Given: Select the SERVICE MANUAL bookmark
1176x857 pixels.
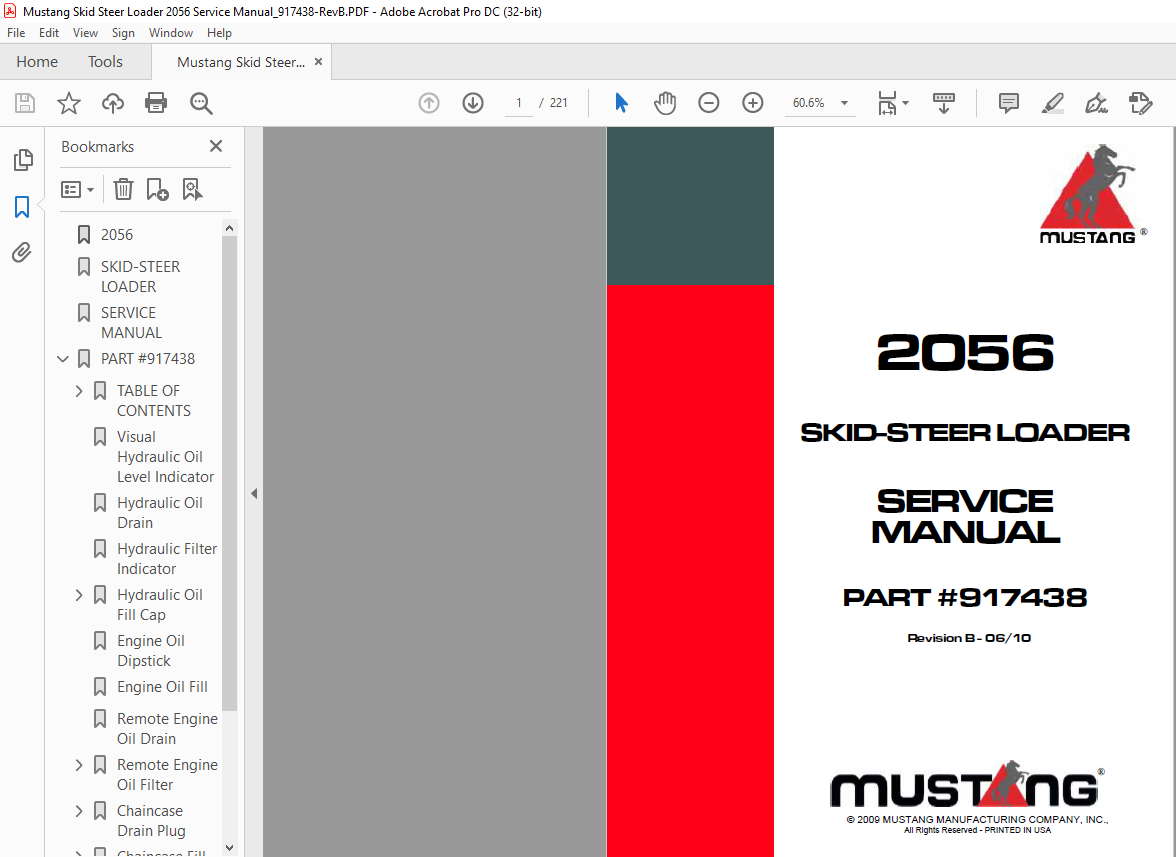Looking at the screenshot, I should [131, 322].
